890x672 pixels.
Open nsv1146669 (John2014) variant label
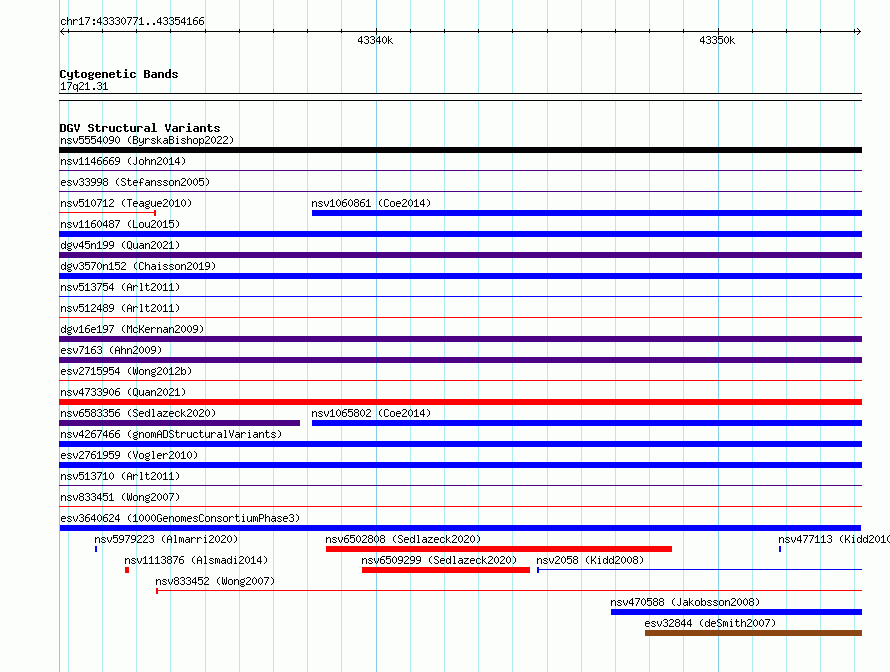pyautogui.click(x=123, y=161)
